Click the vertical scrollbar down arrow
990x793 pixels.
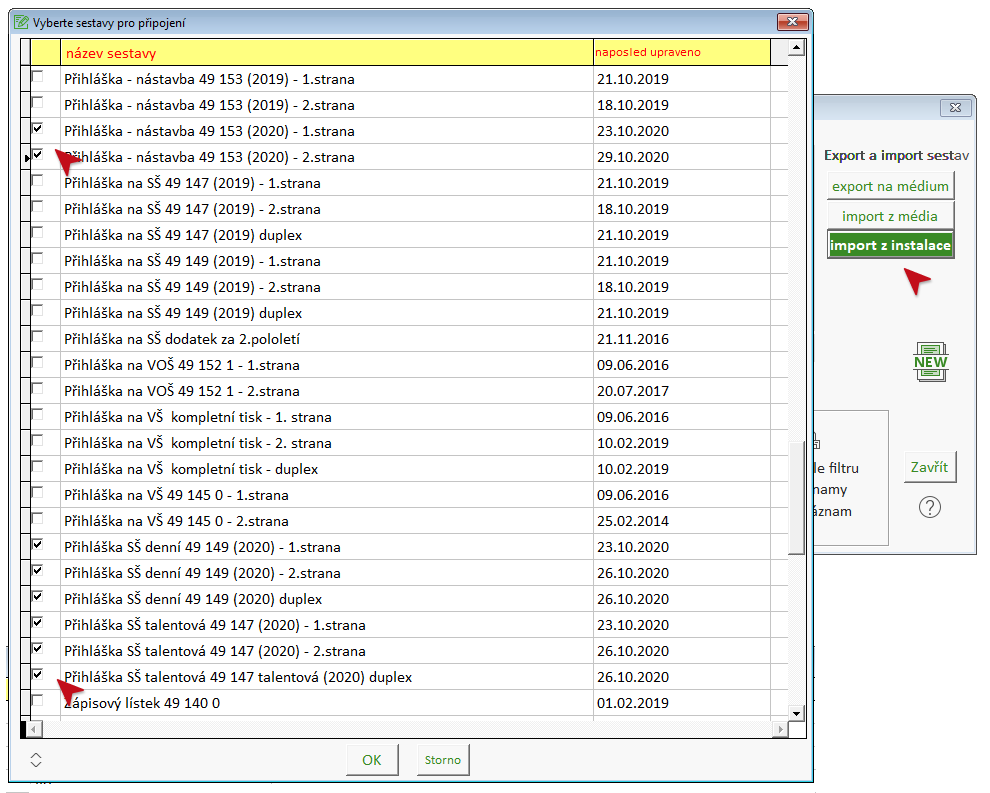(797, 713)
